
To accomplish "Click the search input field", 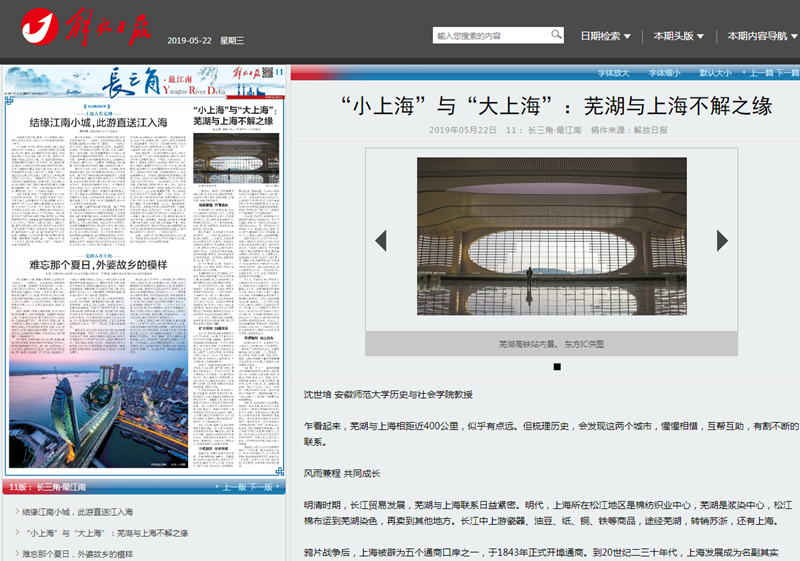I will point(491,36).
